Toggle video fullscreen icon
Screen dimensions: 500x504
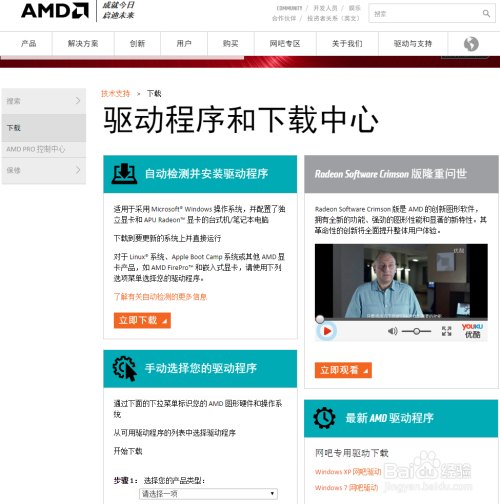(446, 331)
